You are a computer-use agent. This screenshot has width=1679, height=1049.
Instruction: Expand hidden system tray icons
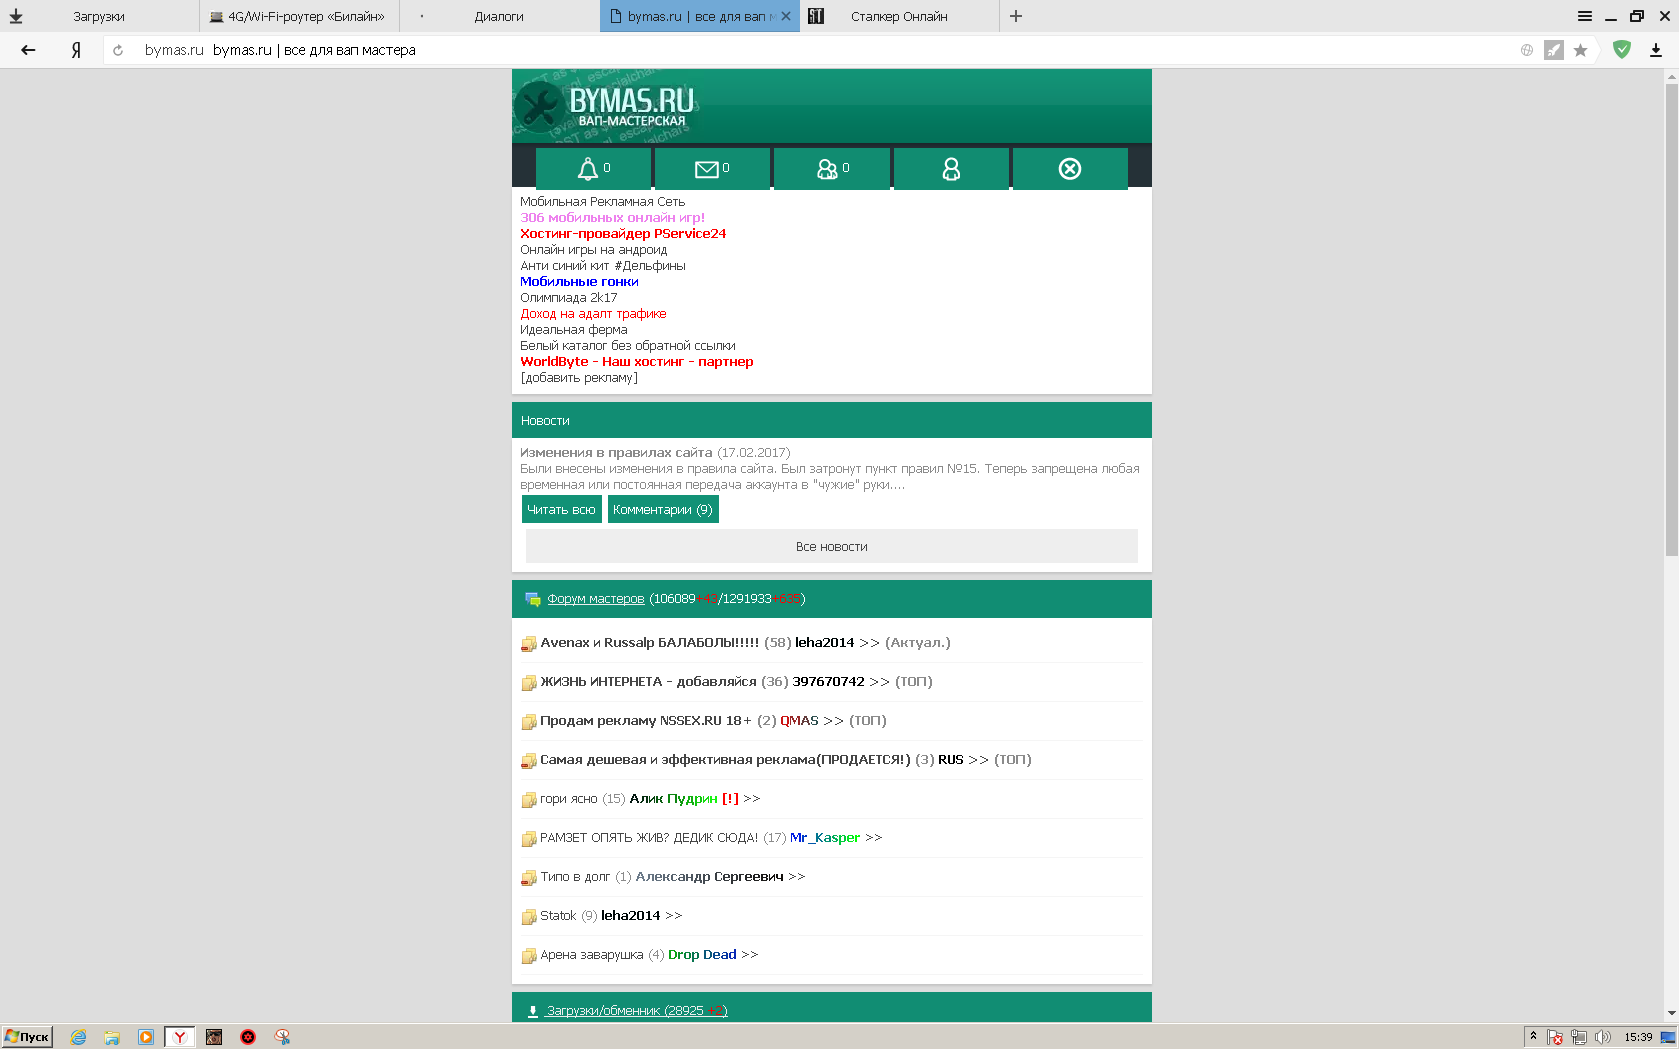[1533, 1036]
